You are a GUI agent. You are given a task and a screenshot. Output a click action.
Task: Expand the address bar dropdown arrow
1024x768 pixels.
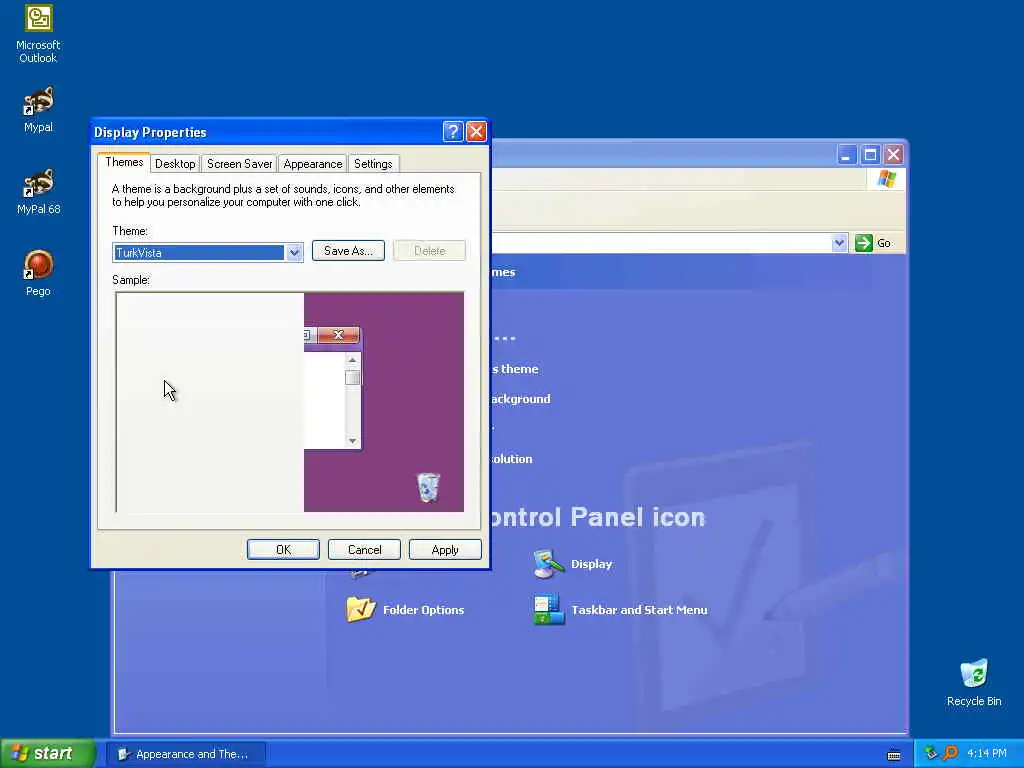pyautogui.click(x=839, y=243)
